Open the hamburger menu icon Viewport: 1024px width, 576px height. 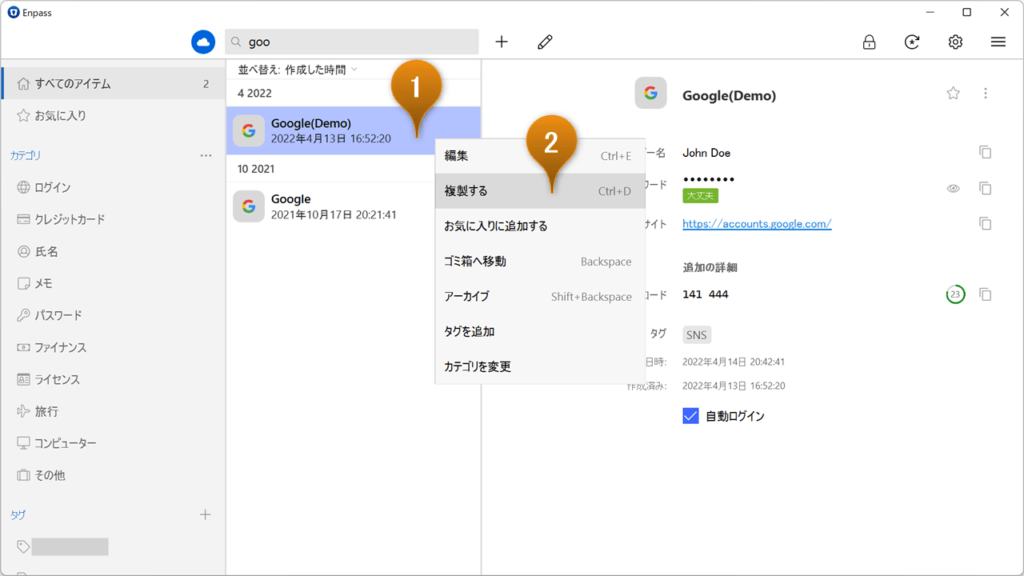click(x=998, y=42)
